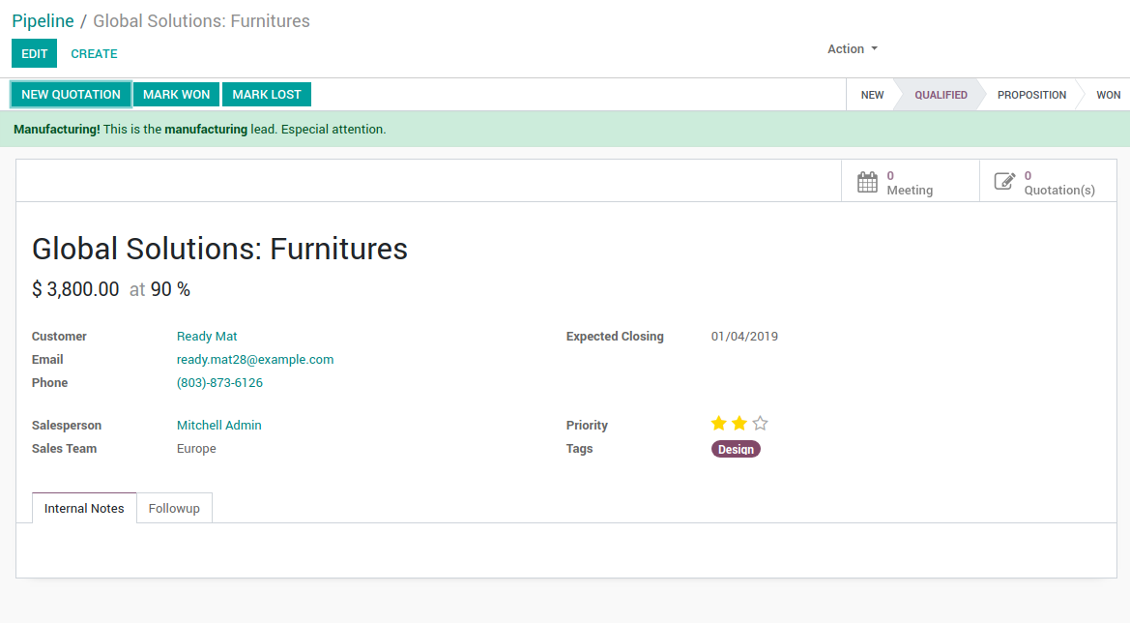This screenshot has height=623, width=1130.
Task: Set the stage to WON in the status bar
Action: pyautogui.click(x=1108, y=94)
